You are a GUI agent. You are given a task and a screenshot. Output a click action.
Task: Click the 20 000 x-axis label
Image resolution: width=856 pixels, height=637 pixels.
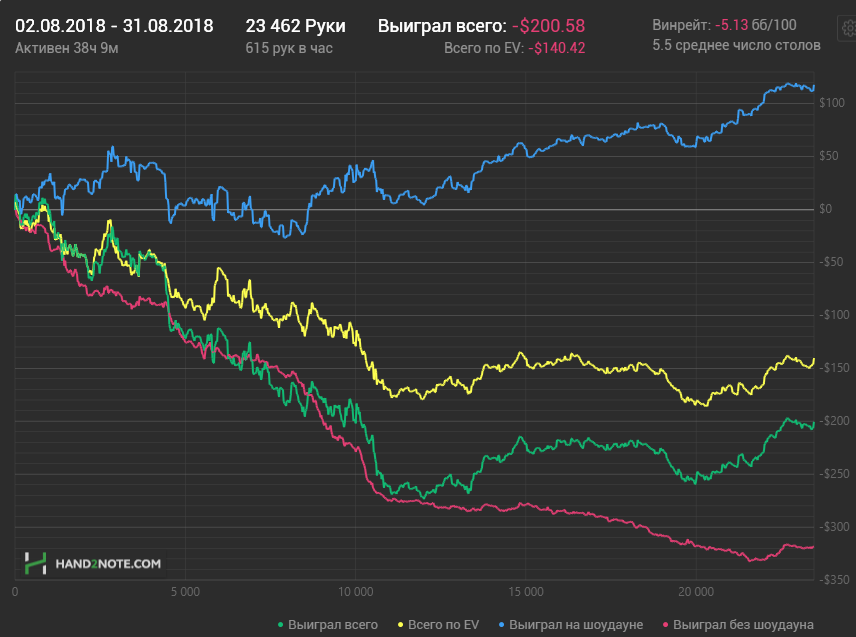pyautogui.click(x=696, y=592)
